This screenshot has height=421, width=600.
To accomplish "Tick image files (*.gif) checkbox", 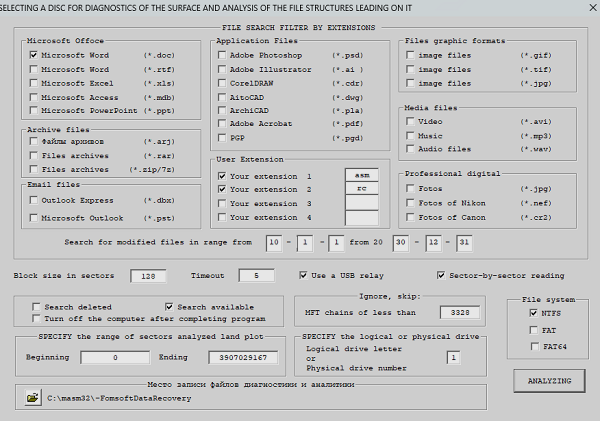I will pos(410,55).
